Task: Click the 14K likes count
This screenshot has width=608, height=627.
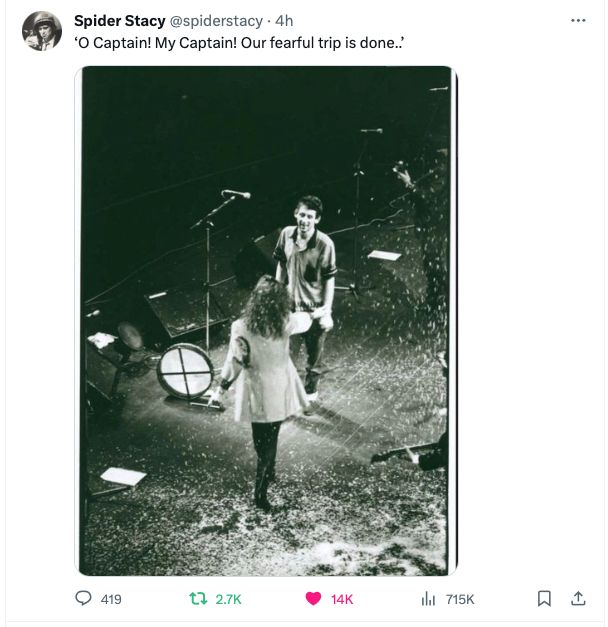Action: [342, 599]
